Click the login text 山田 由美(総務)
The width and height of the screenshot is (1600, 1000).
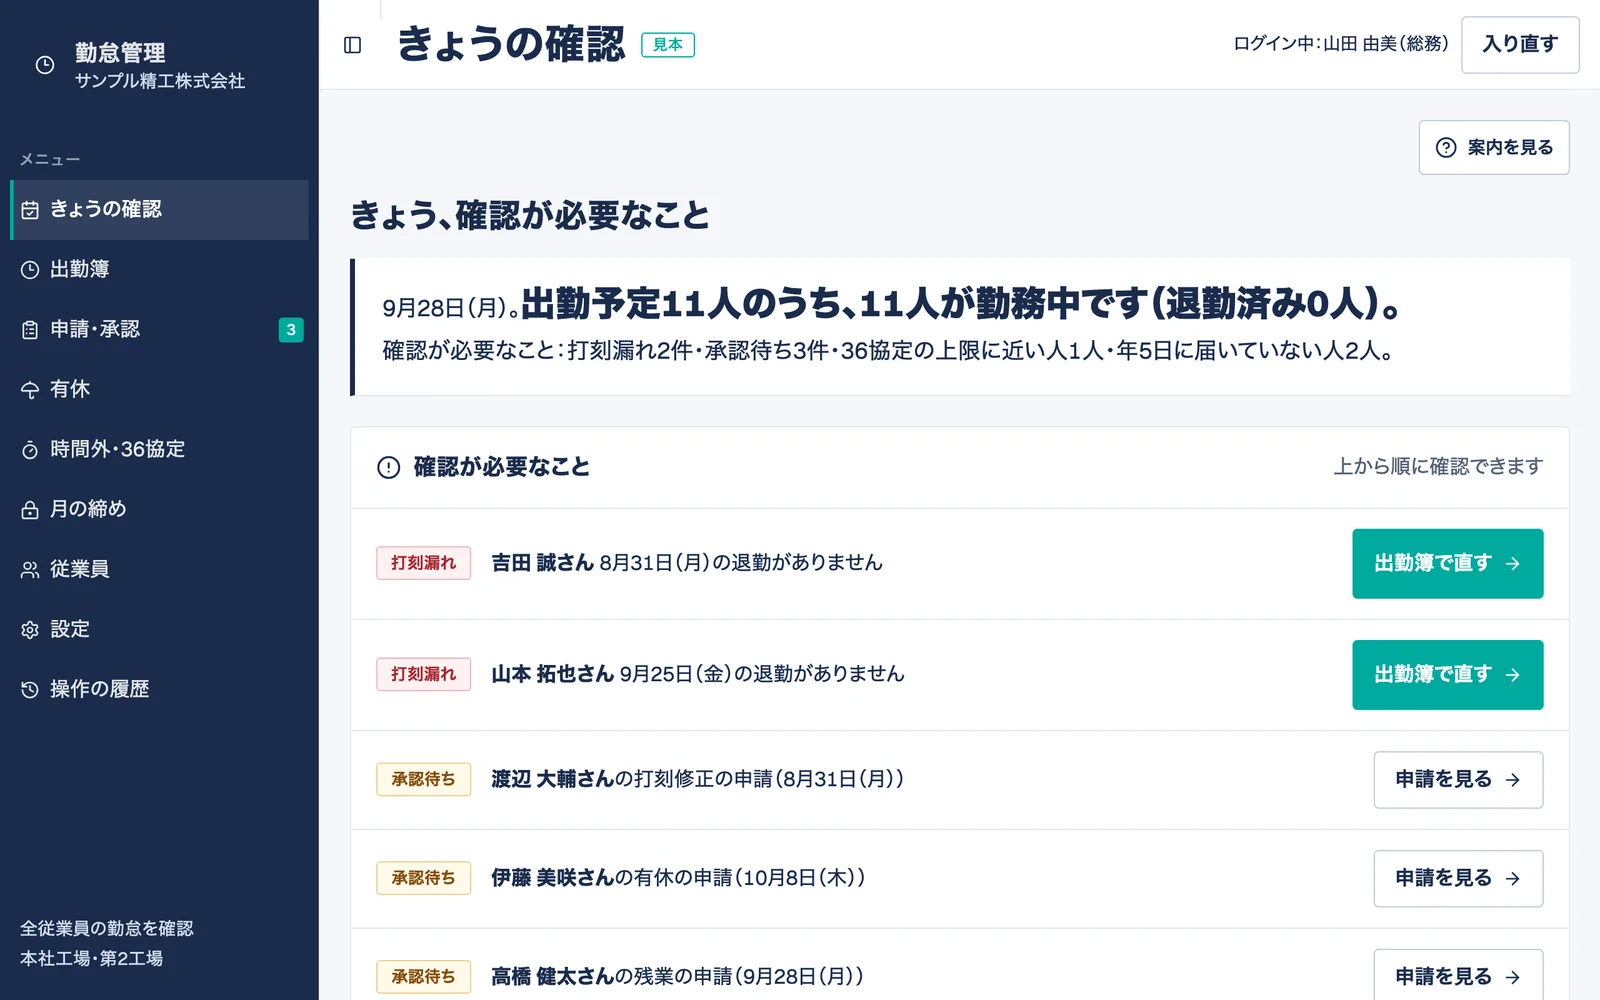click(1386, 44)
